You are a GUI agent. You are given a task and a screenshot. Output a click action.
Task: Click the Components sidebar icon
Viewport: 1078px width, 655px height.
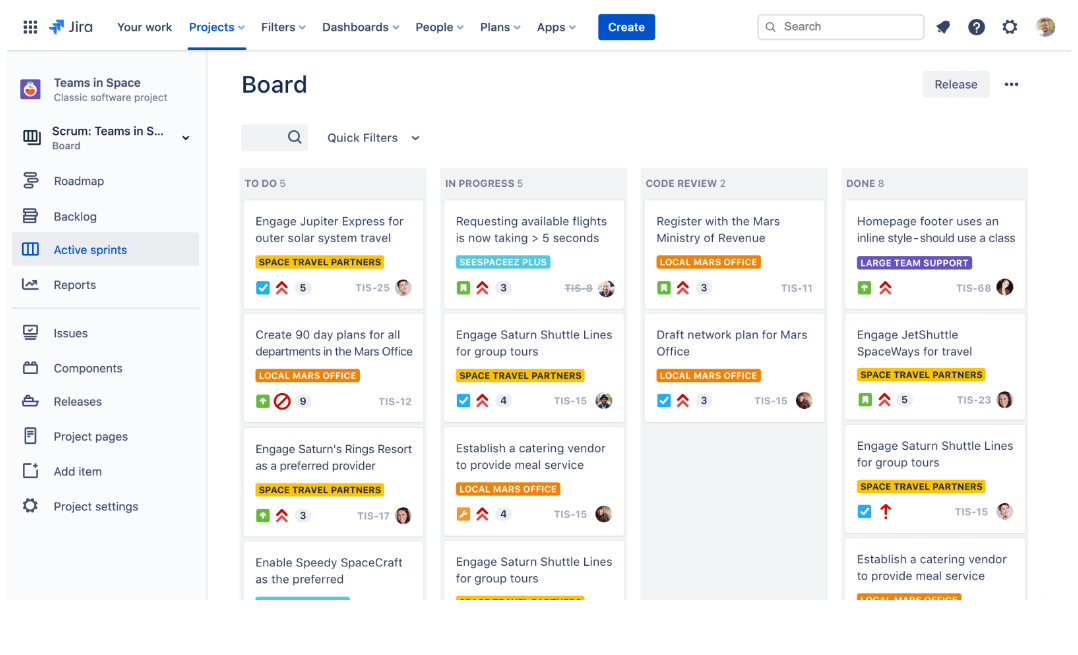click(x=30, y=368)
